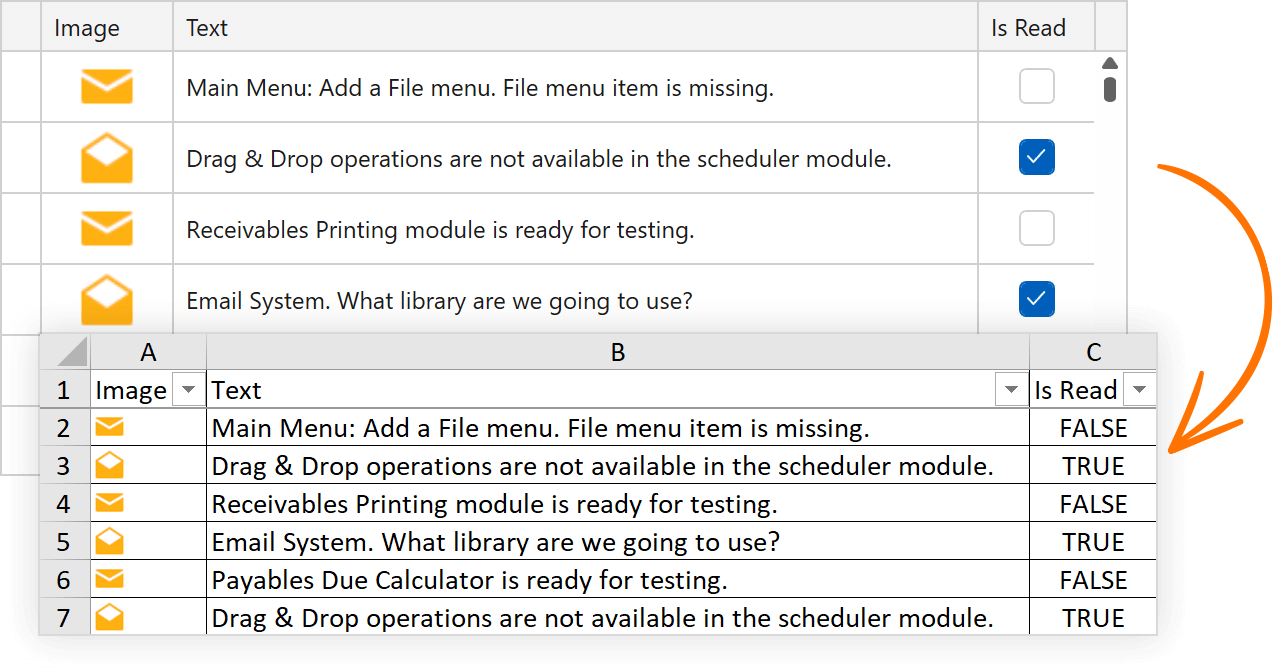
Task: Select the Is Read column header in the grid
Action: 1028,27
